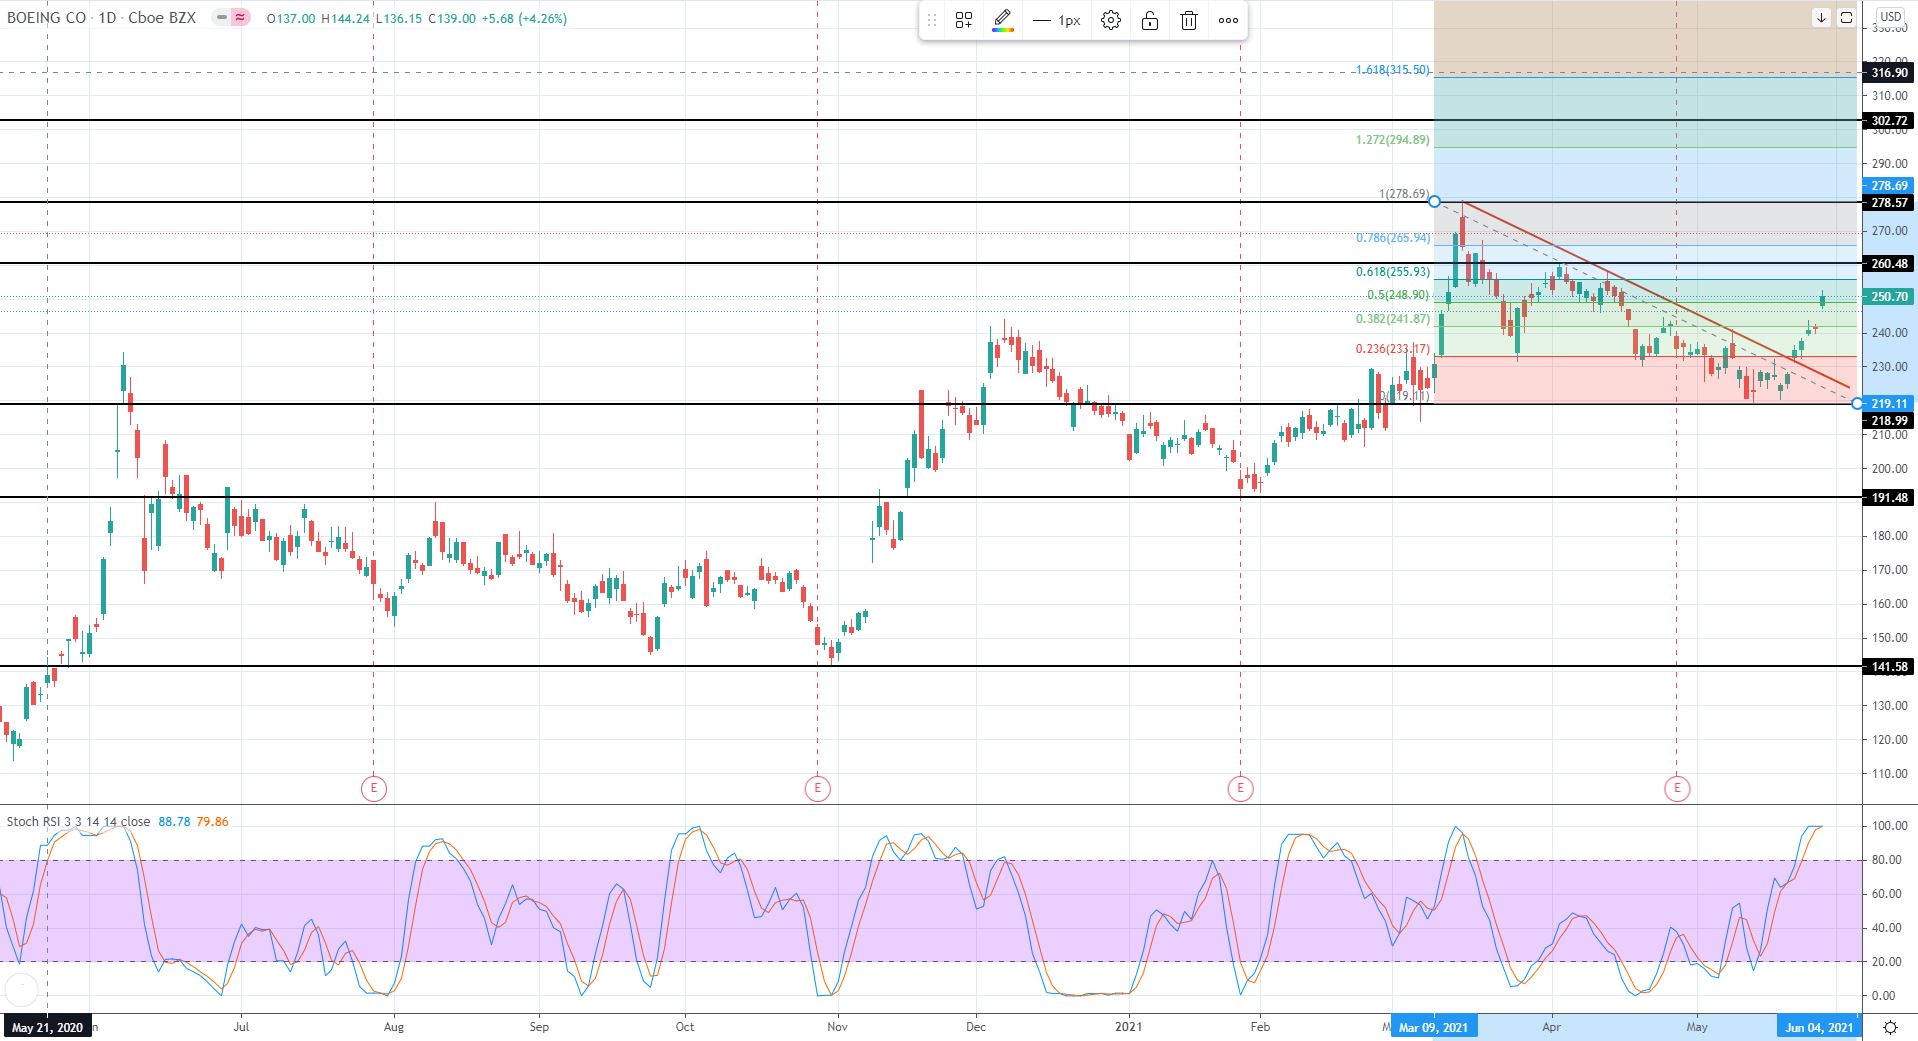Click the 191.48 price axis label

click(1889, 498)
